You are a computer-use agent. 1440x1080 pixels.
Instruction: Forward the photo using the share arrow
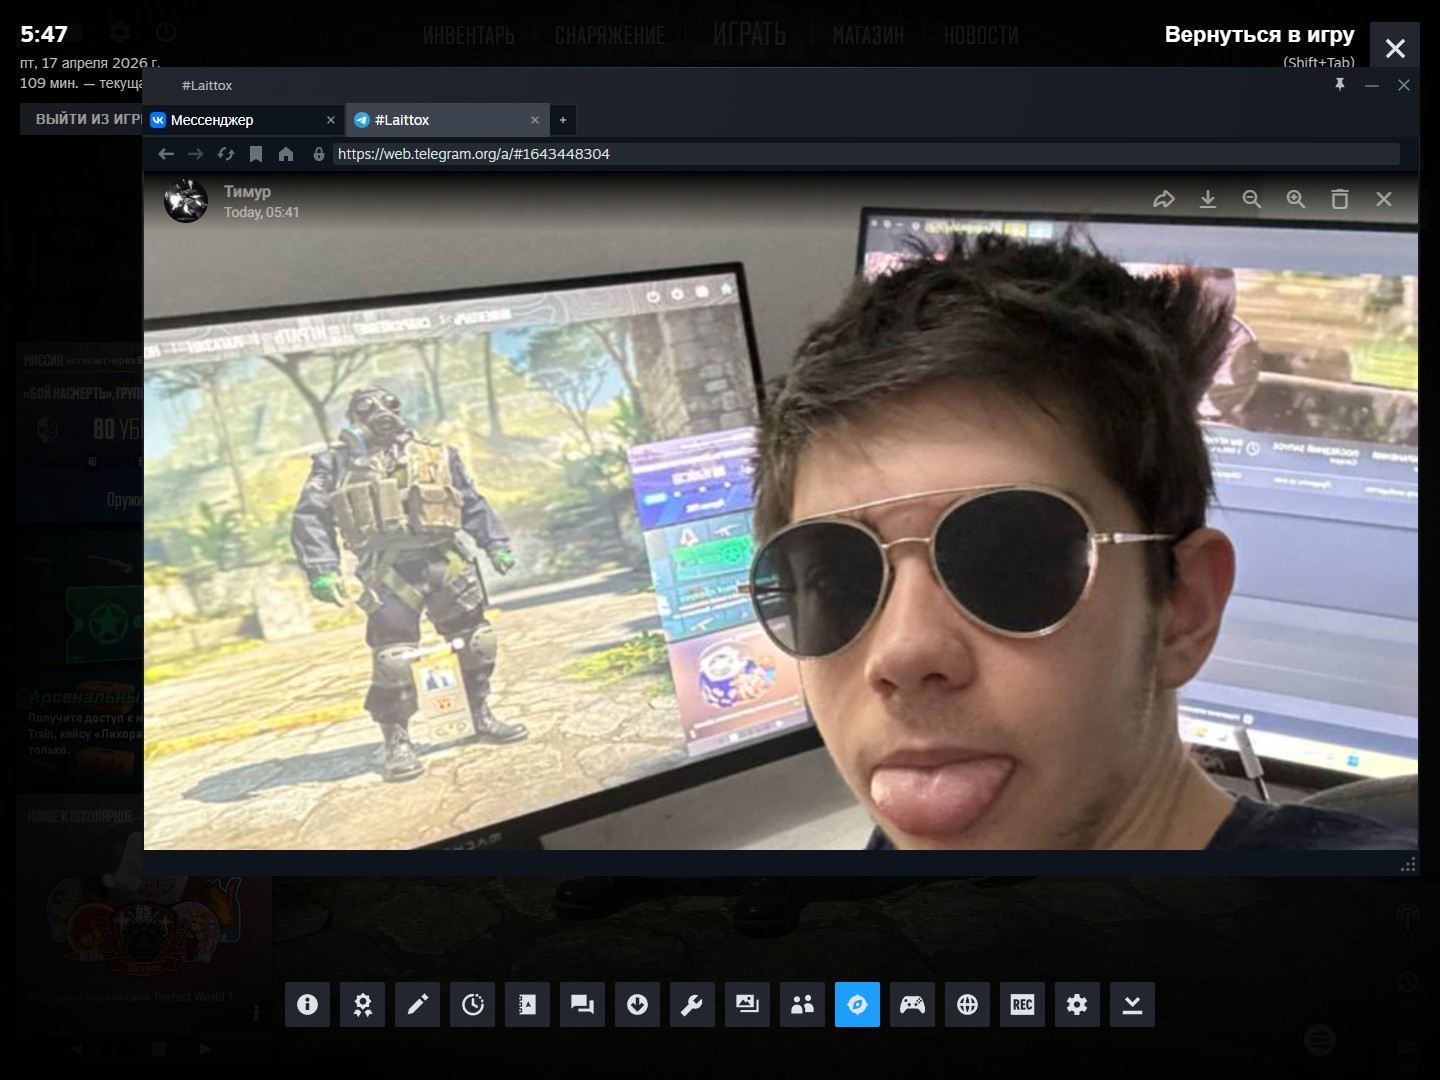click(x=1164, y=199)
